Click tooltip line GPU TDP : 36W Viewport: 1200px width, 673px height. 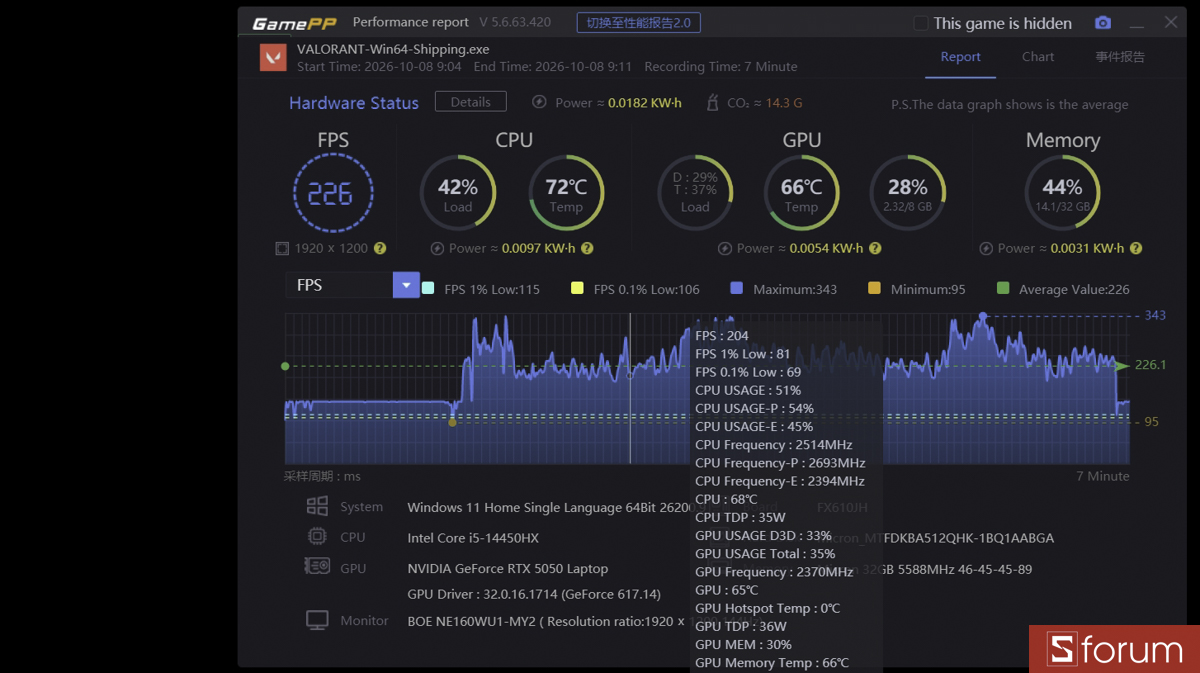coord(741,626)
